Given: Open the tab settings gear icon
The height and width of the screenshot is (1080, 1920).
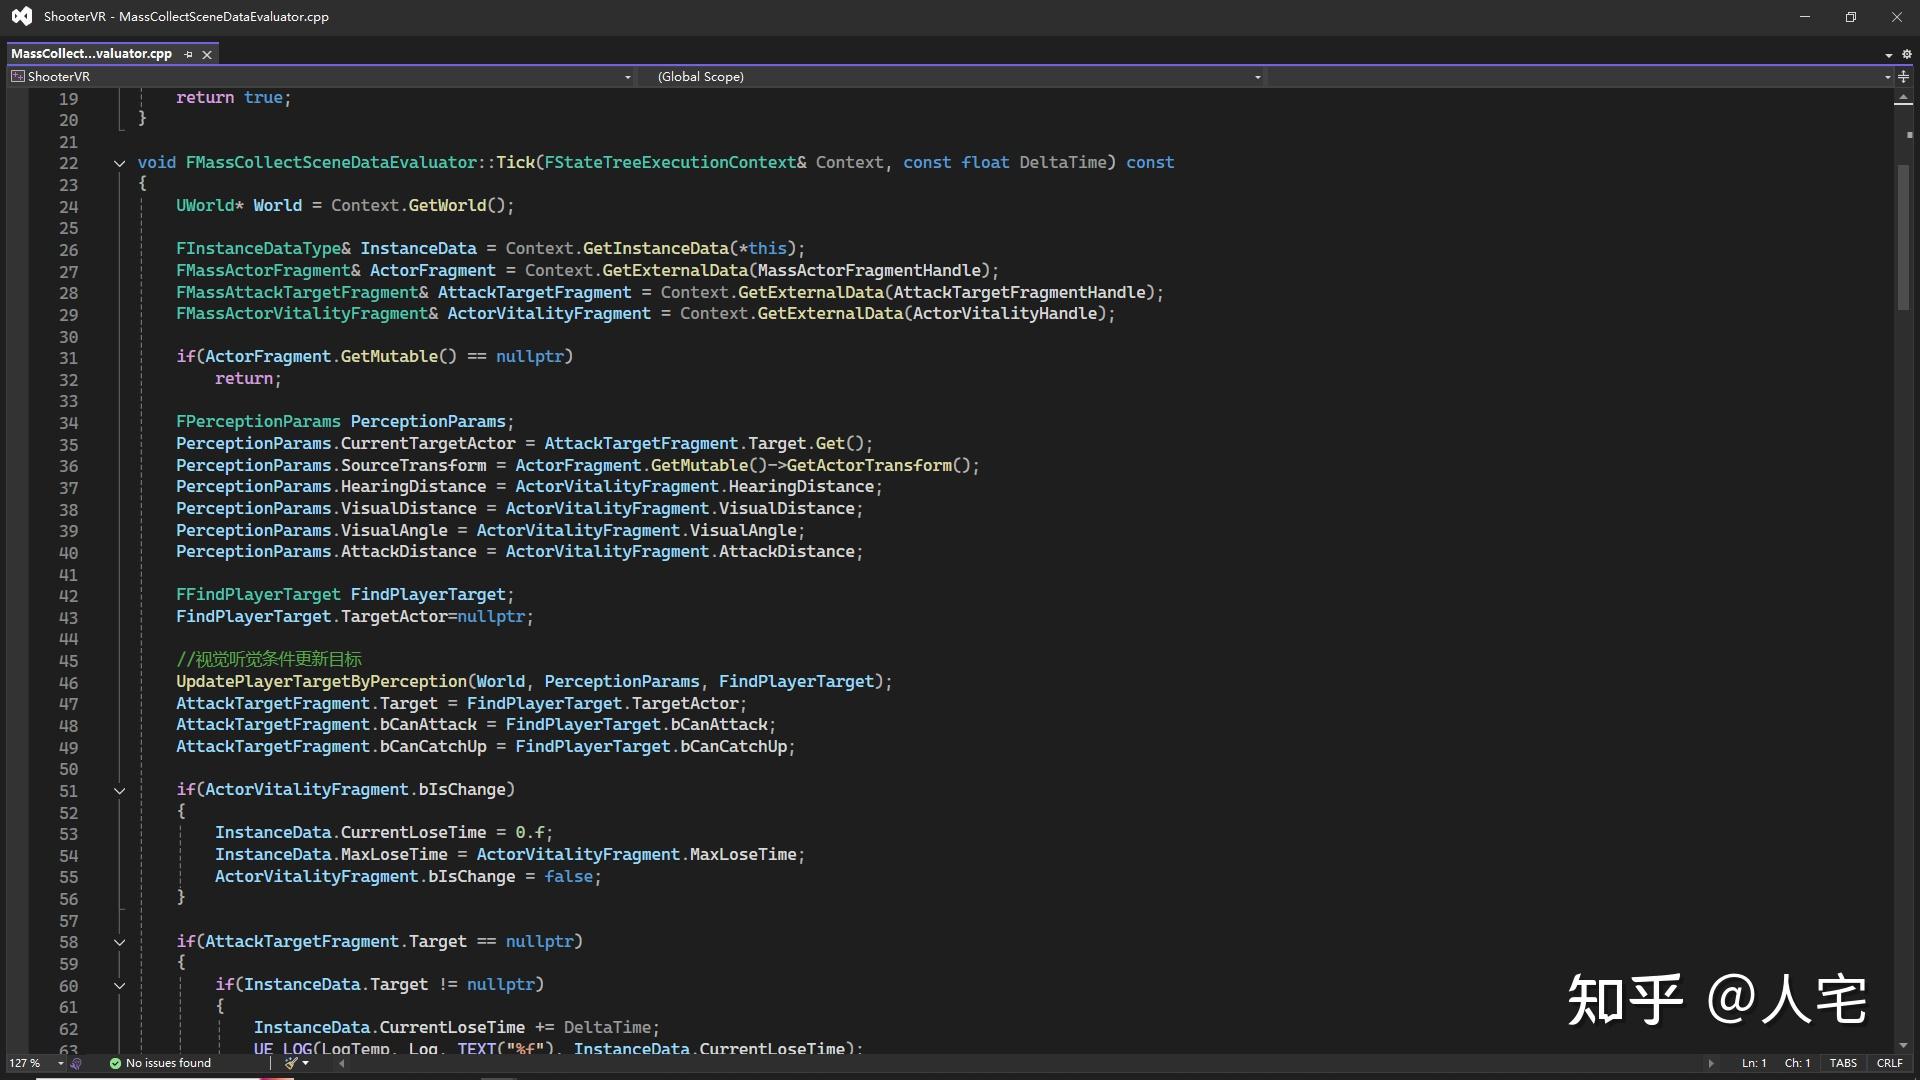Looking at the screenshot, I should point(1906,54).
